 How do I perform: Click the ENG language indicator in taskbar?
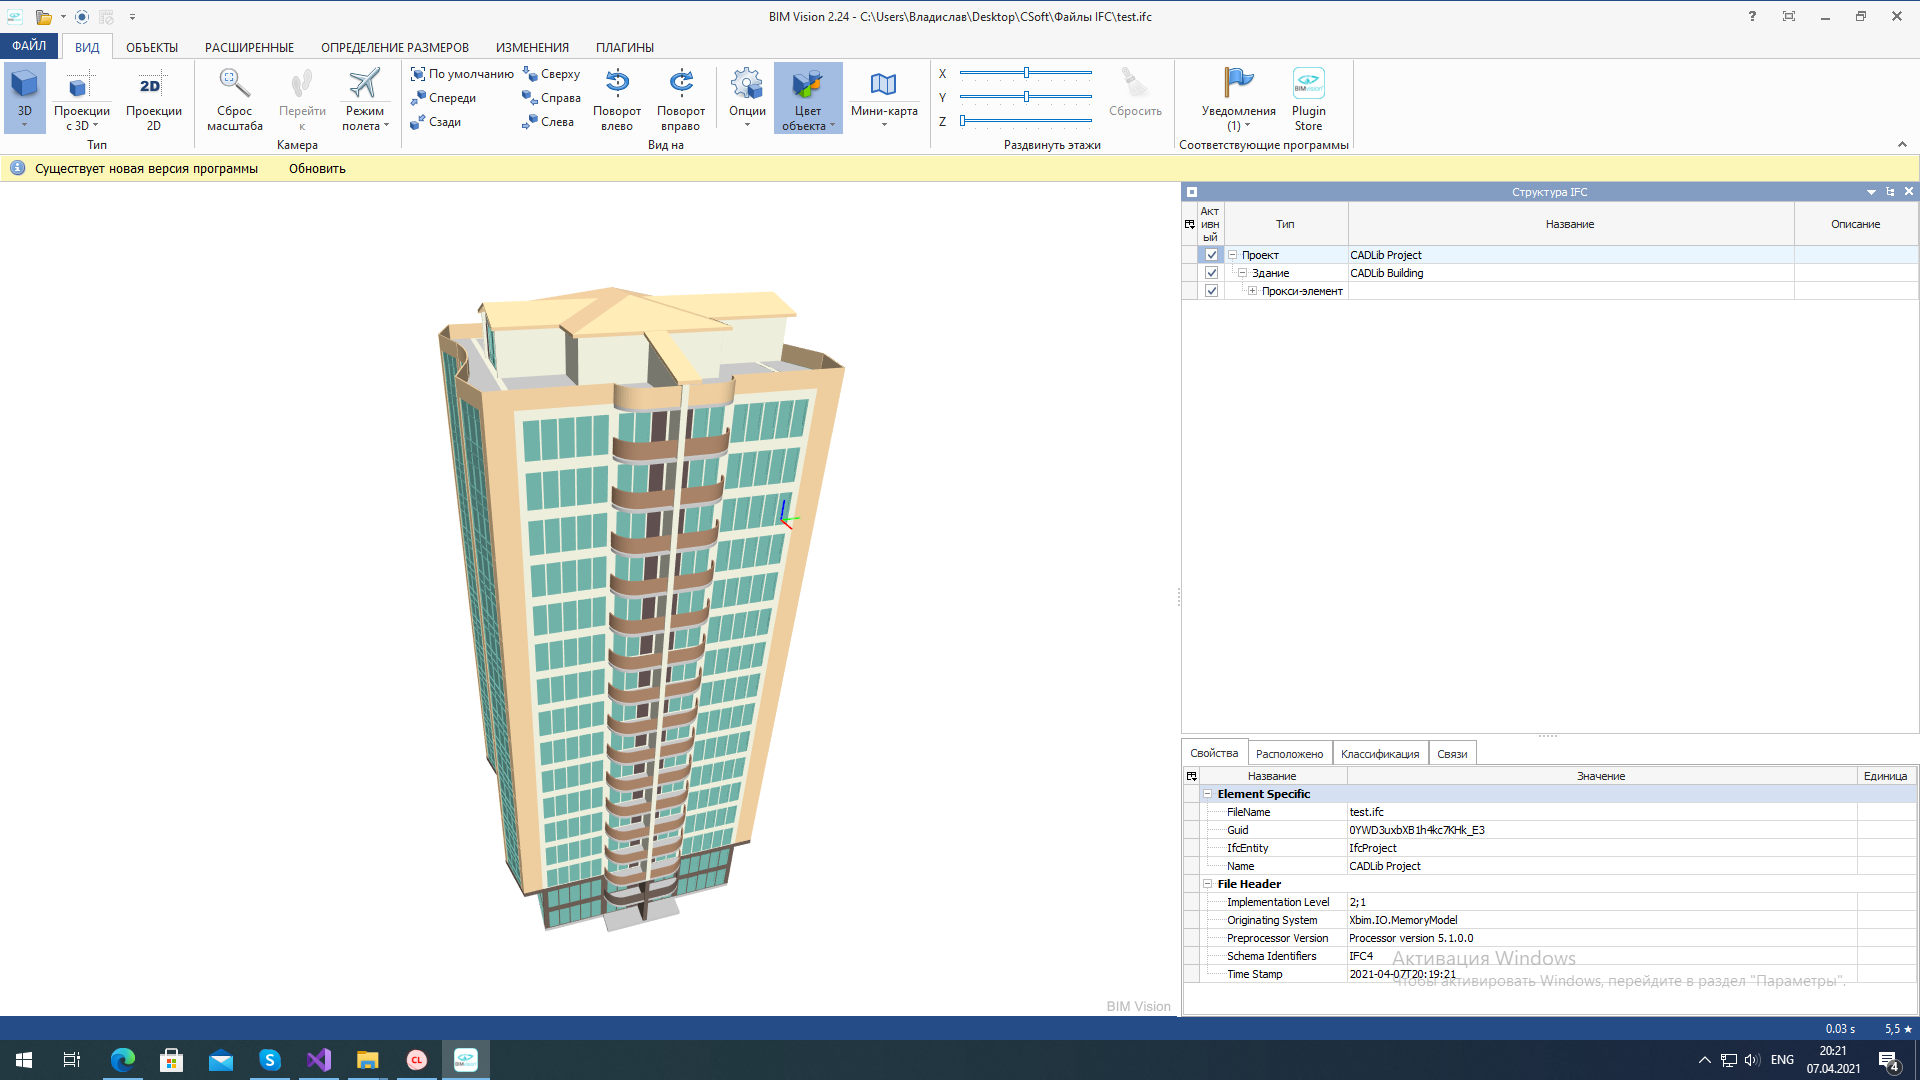1782,1059
